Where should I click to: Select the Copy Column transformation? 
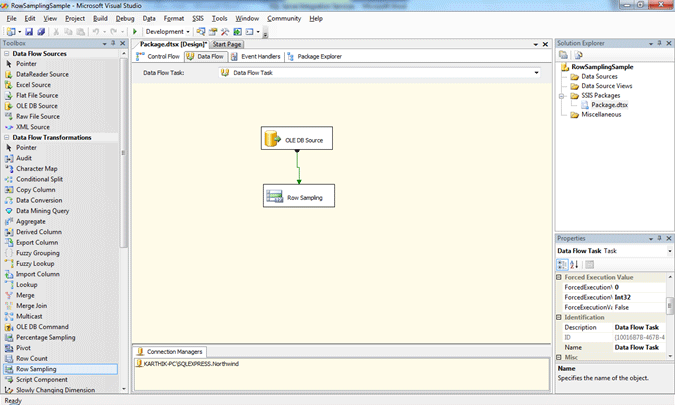point(36,190)
